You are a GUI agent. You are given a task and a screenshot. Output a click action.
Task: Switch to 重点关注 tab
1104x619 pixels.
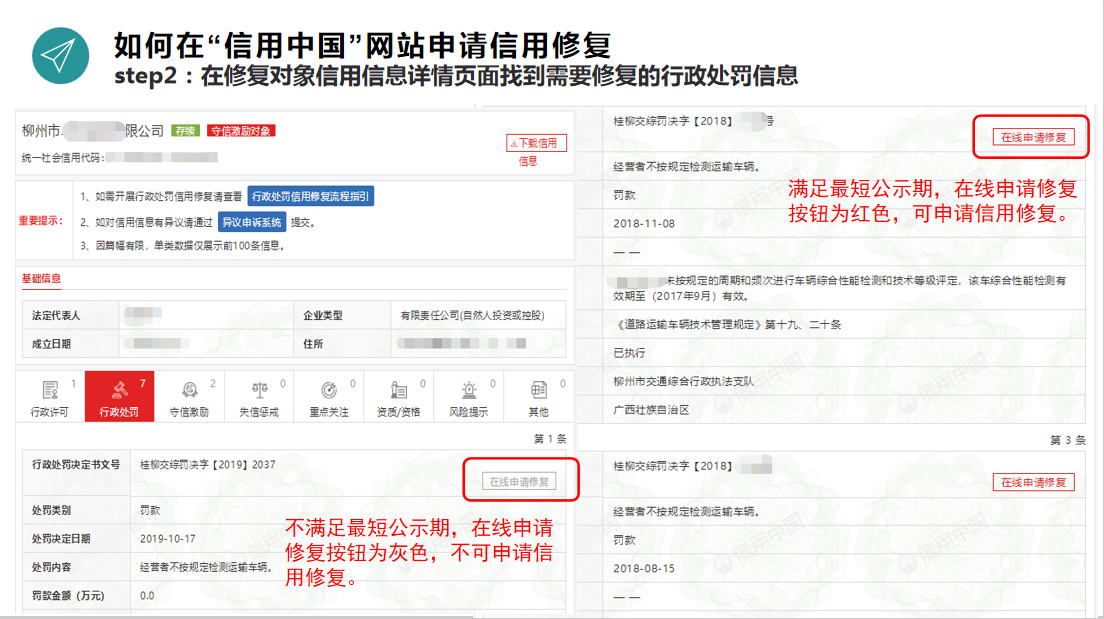[x=329, y=397]
